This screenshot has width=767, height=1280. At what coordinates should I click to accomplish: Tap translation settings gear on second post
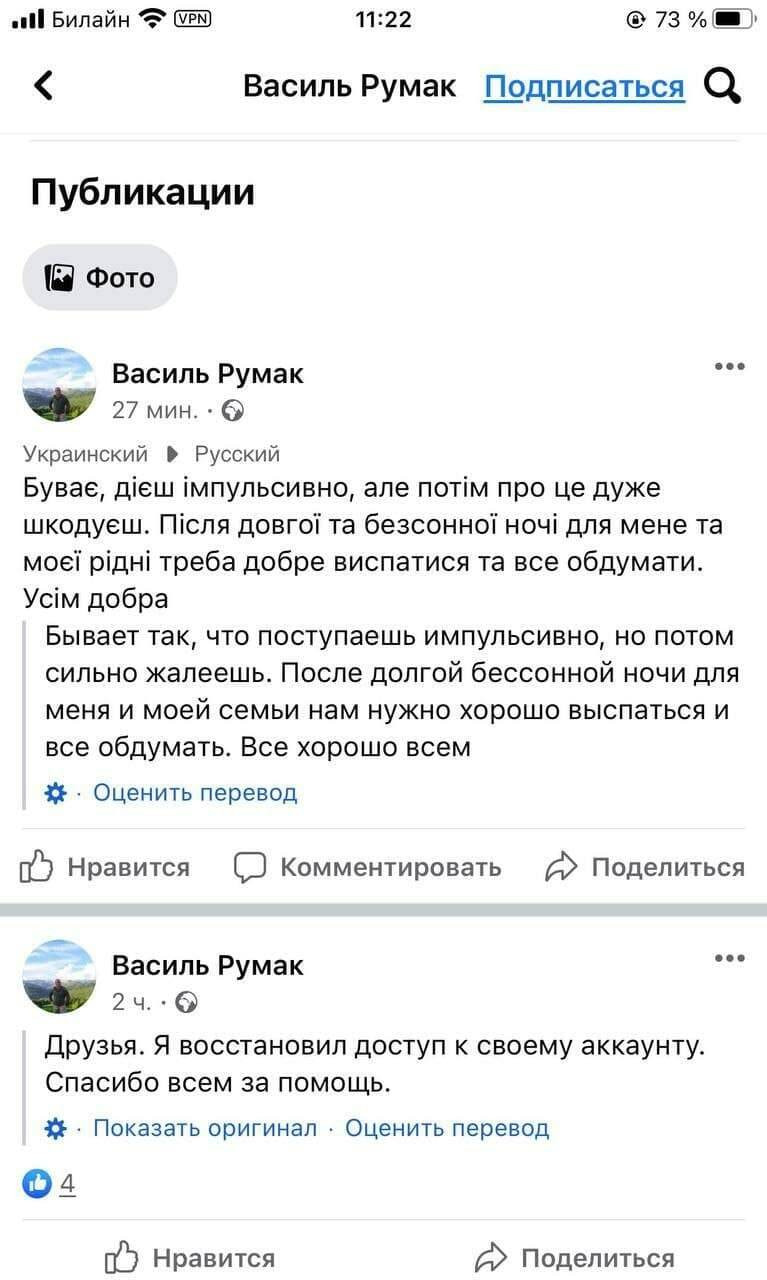click(56, 1129)
